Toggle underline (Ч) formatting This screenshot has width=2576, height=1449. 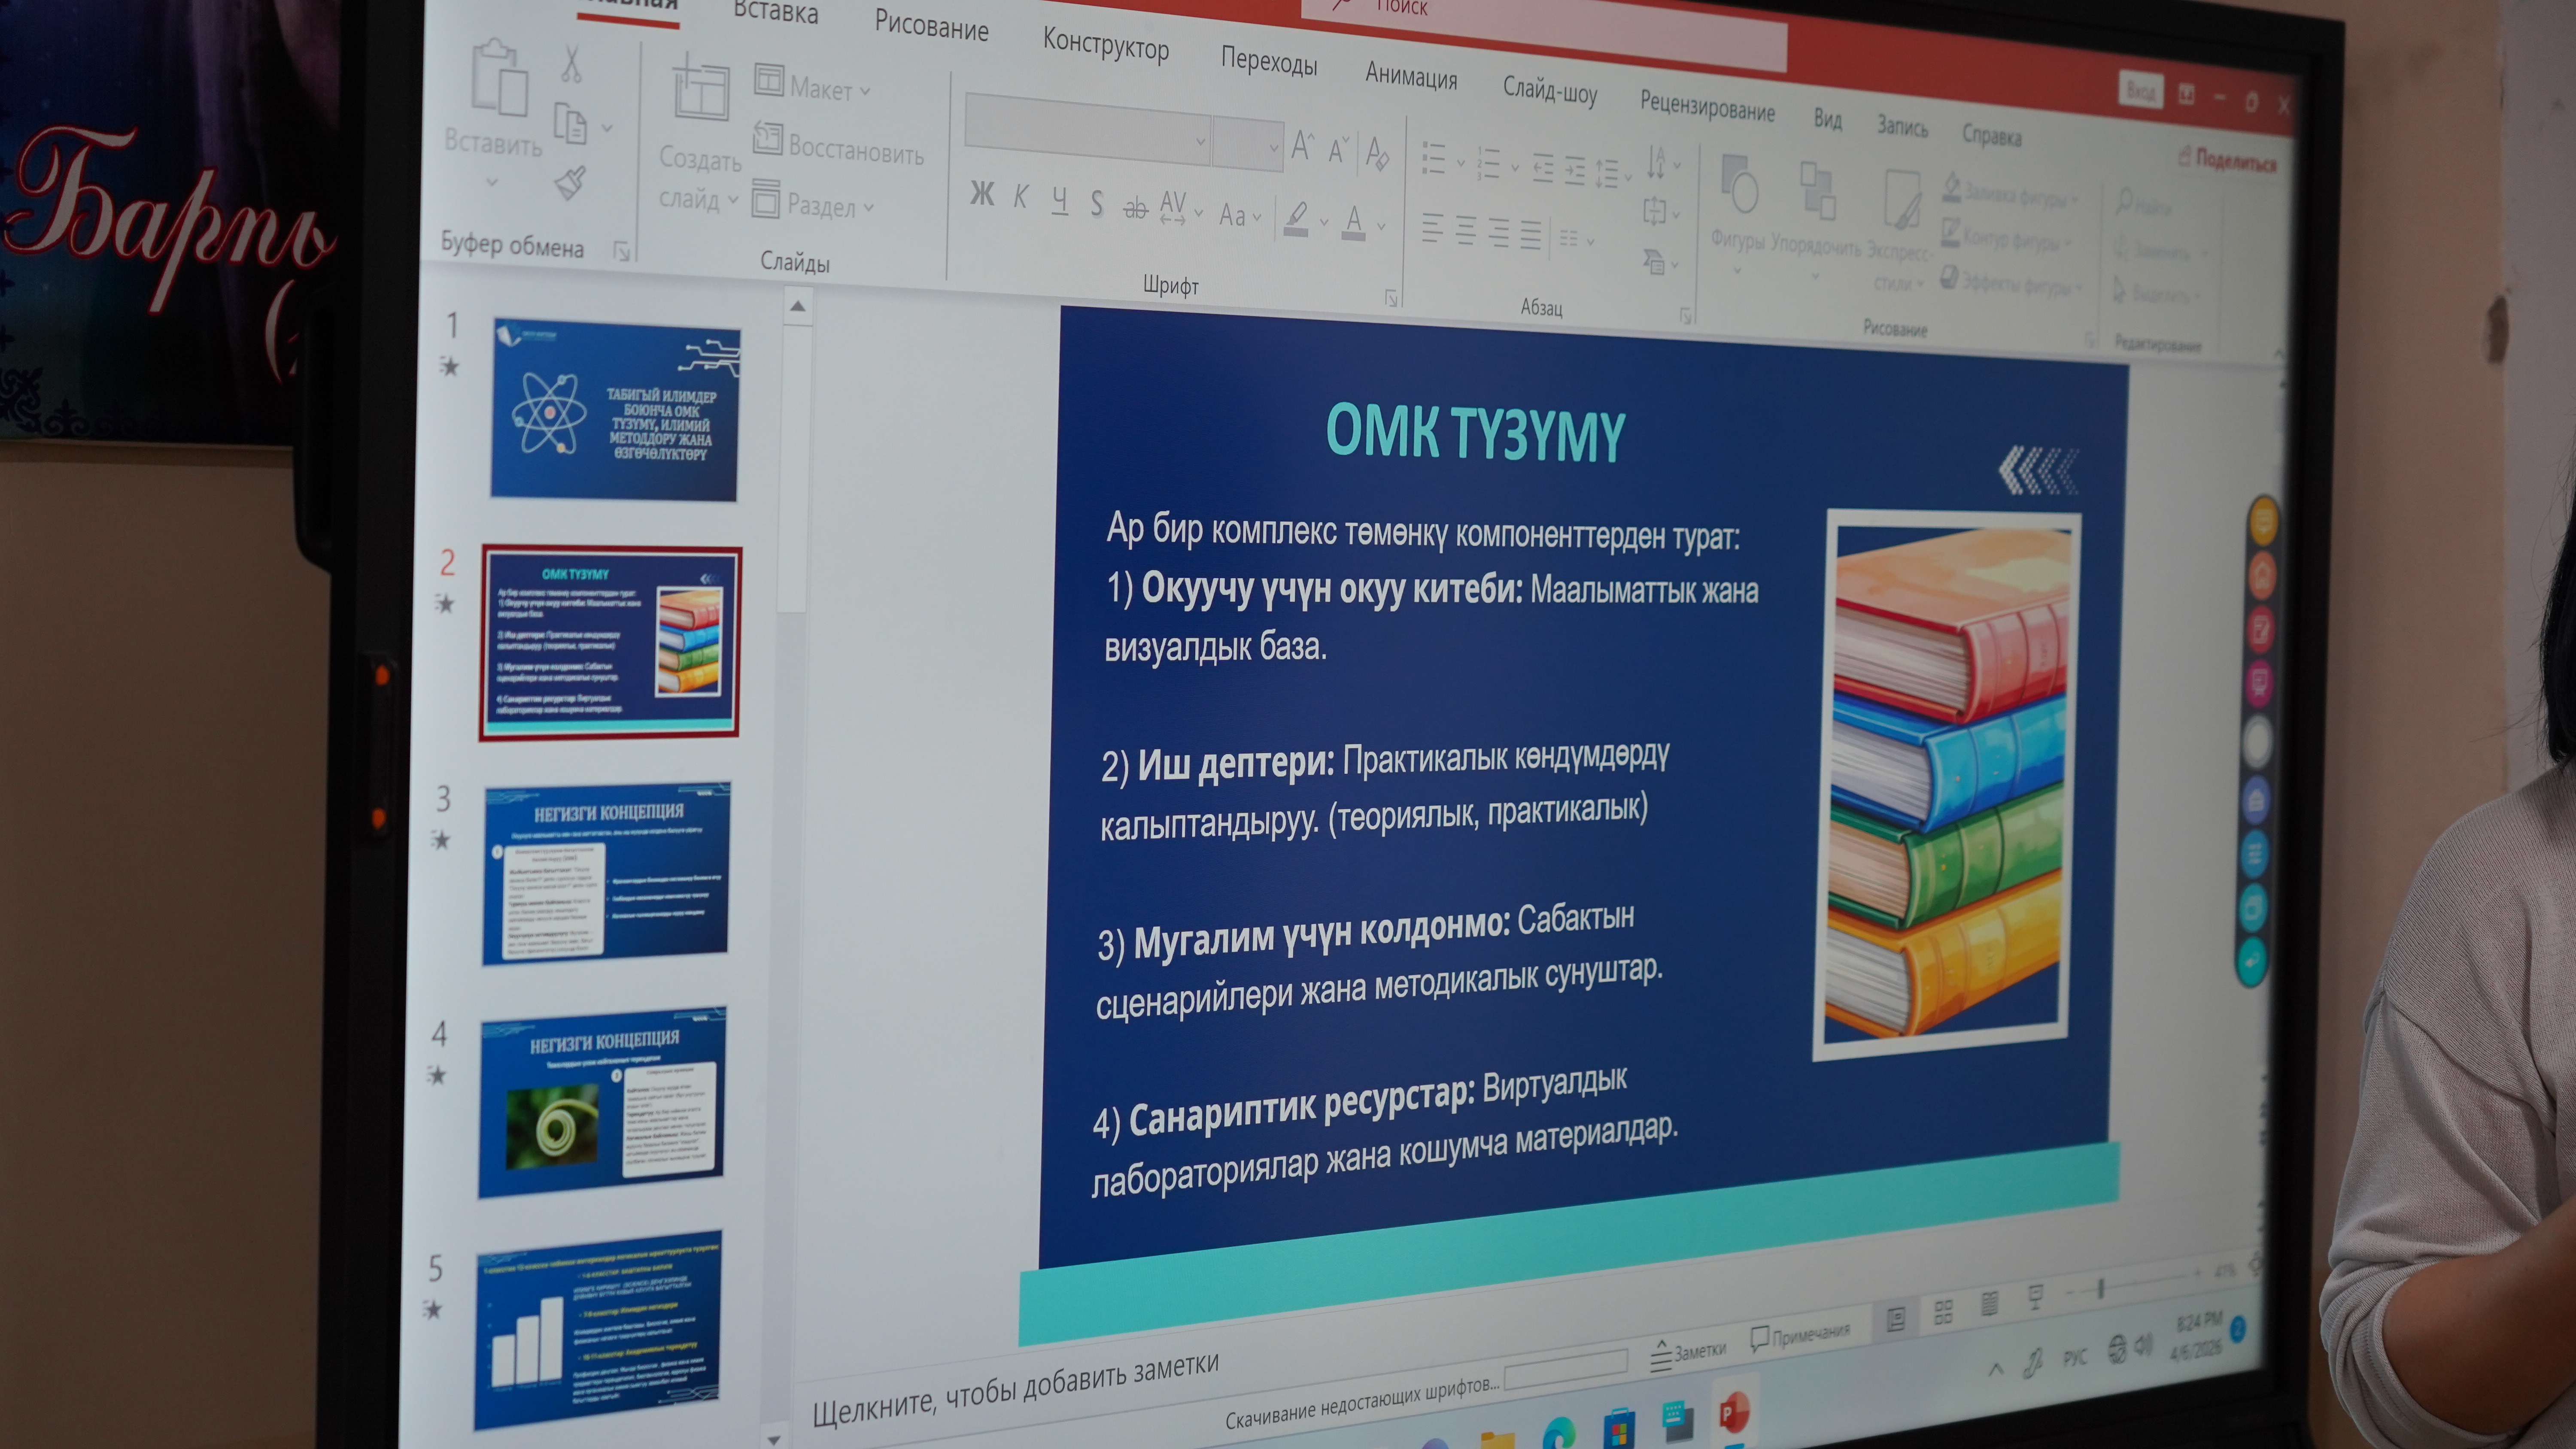tap(1059, 201)
